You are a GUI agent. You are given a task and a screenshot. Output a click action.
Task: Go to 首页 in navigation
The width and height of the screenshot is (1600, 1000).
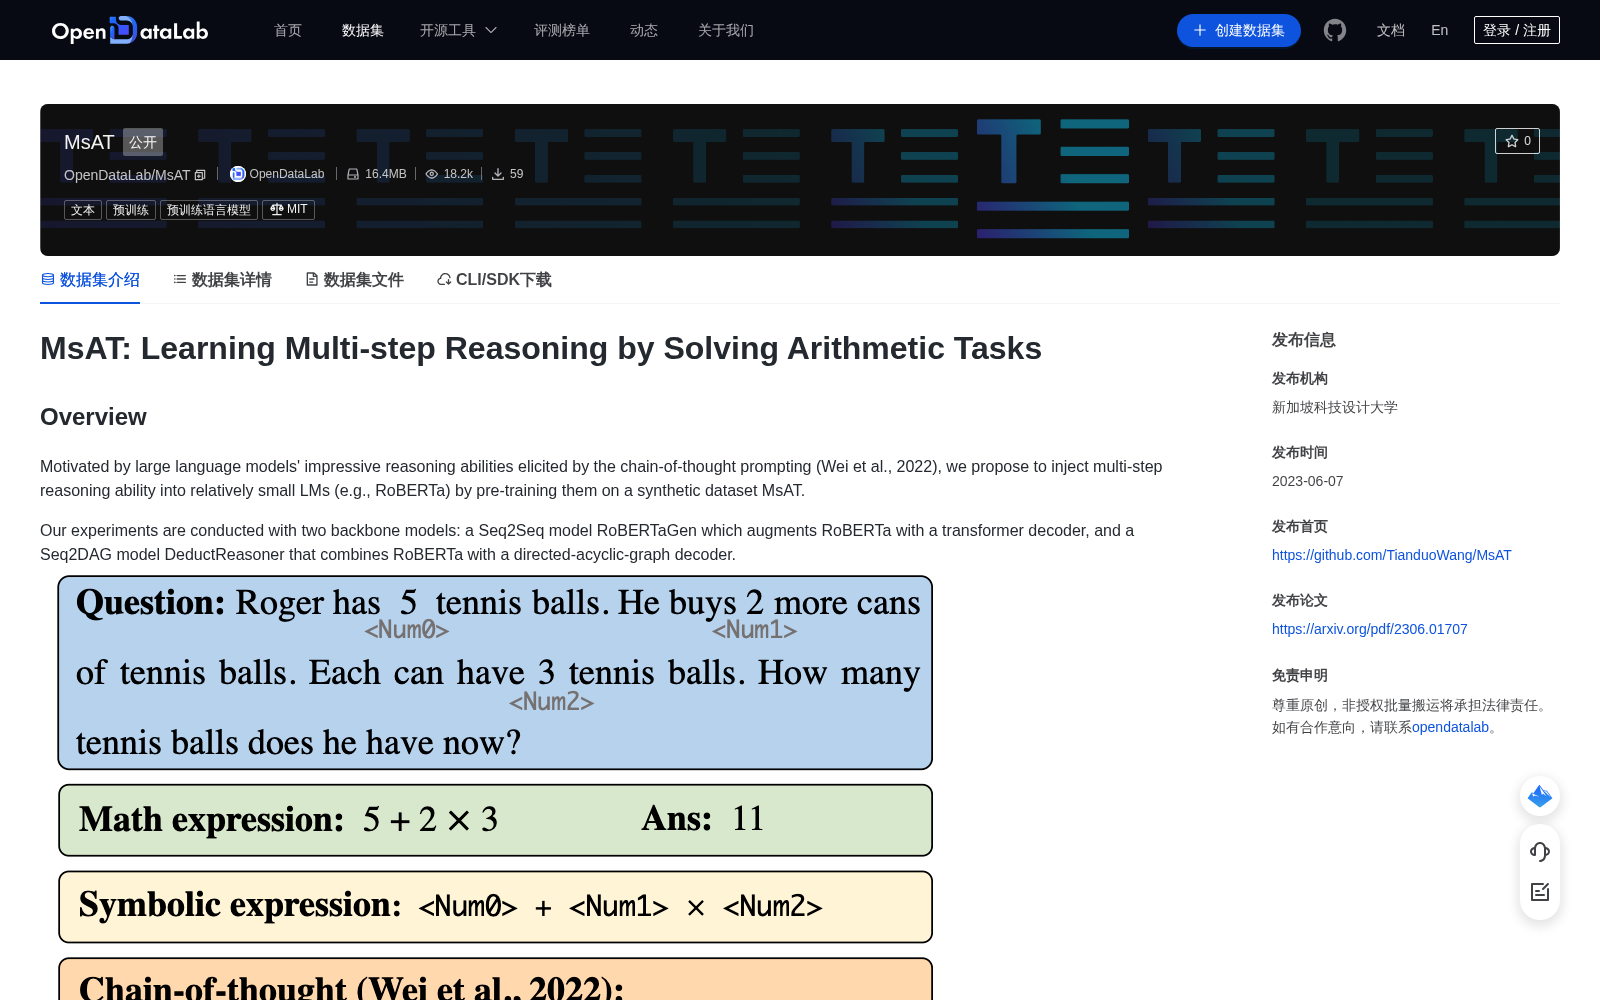288,30
